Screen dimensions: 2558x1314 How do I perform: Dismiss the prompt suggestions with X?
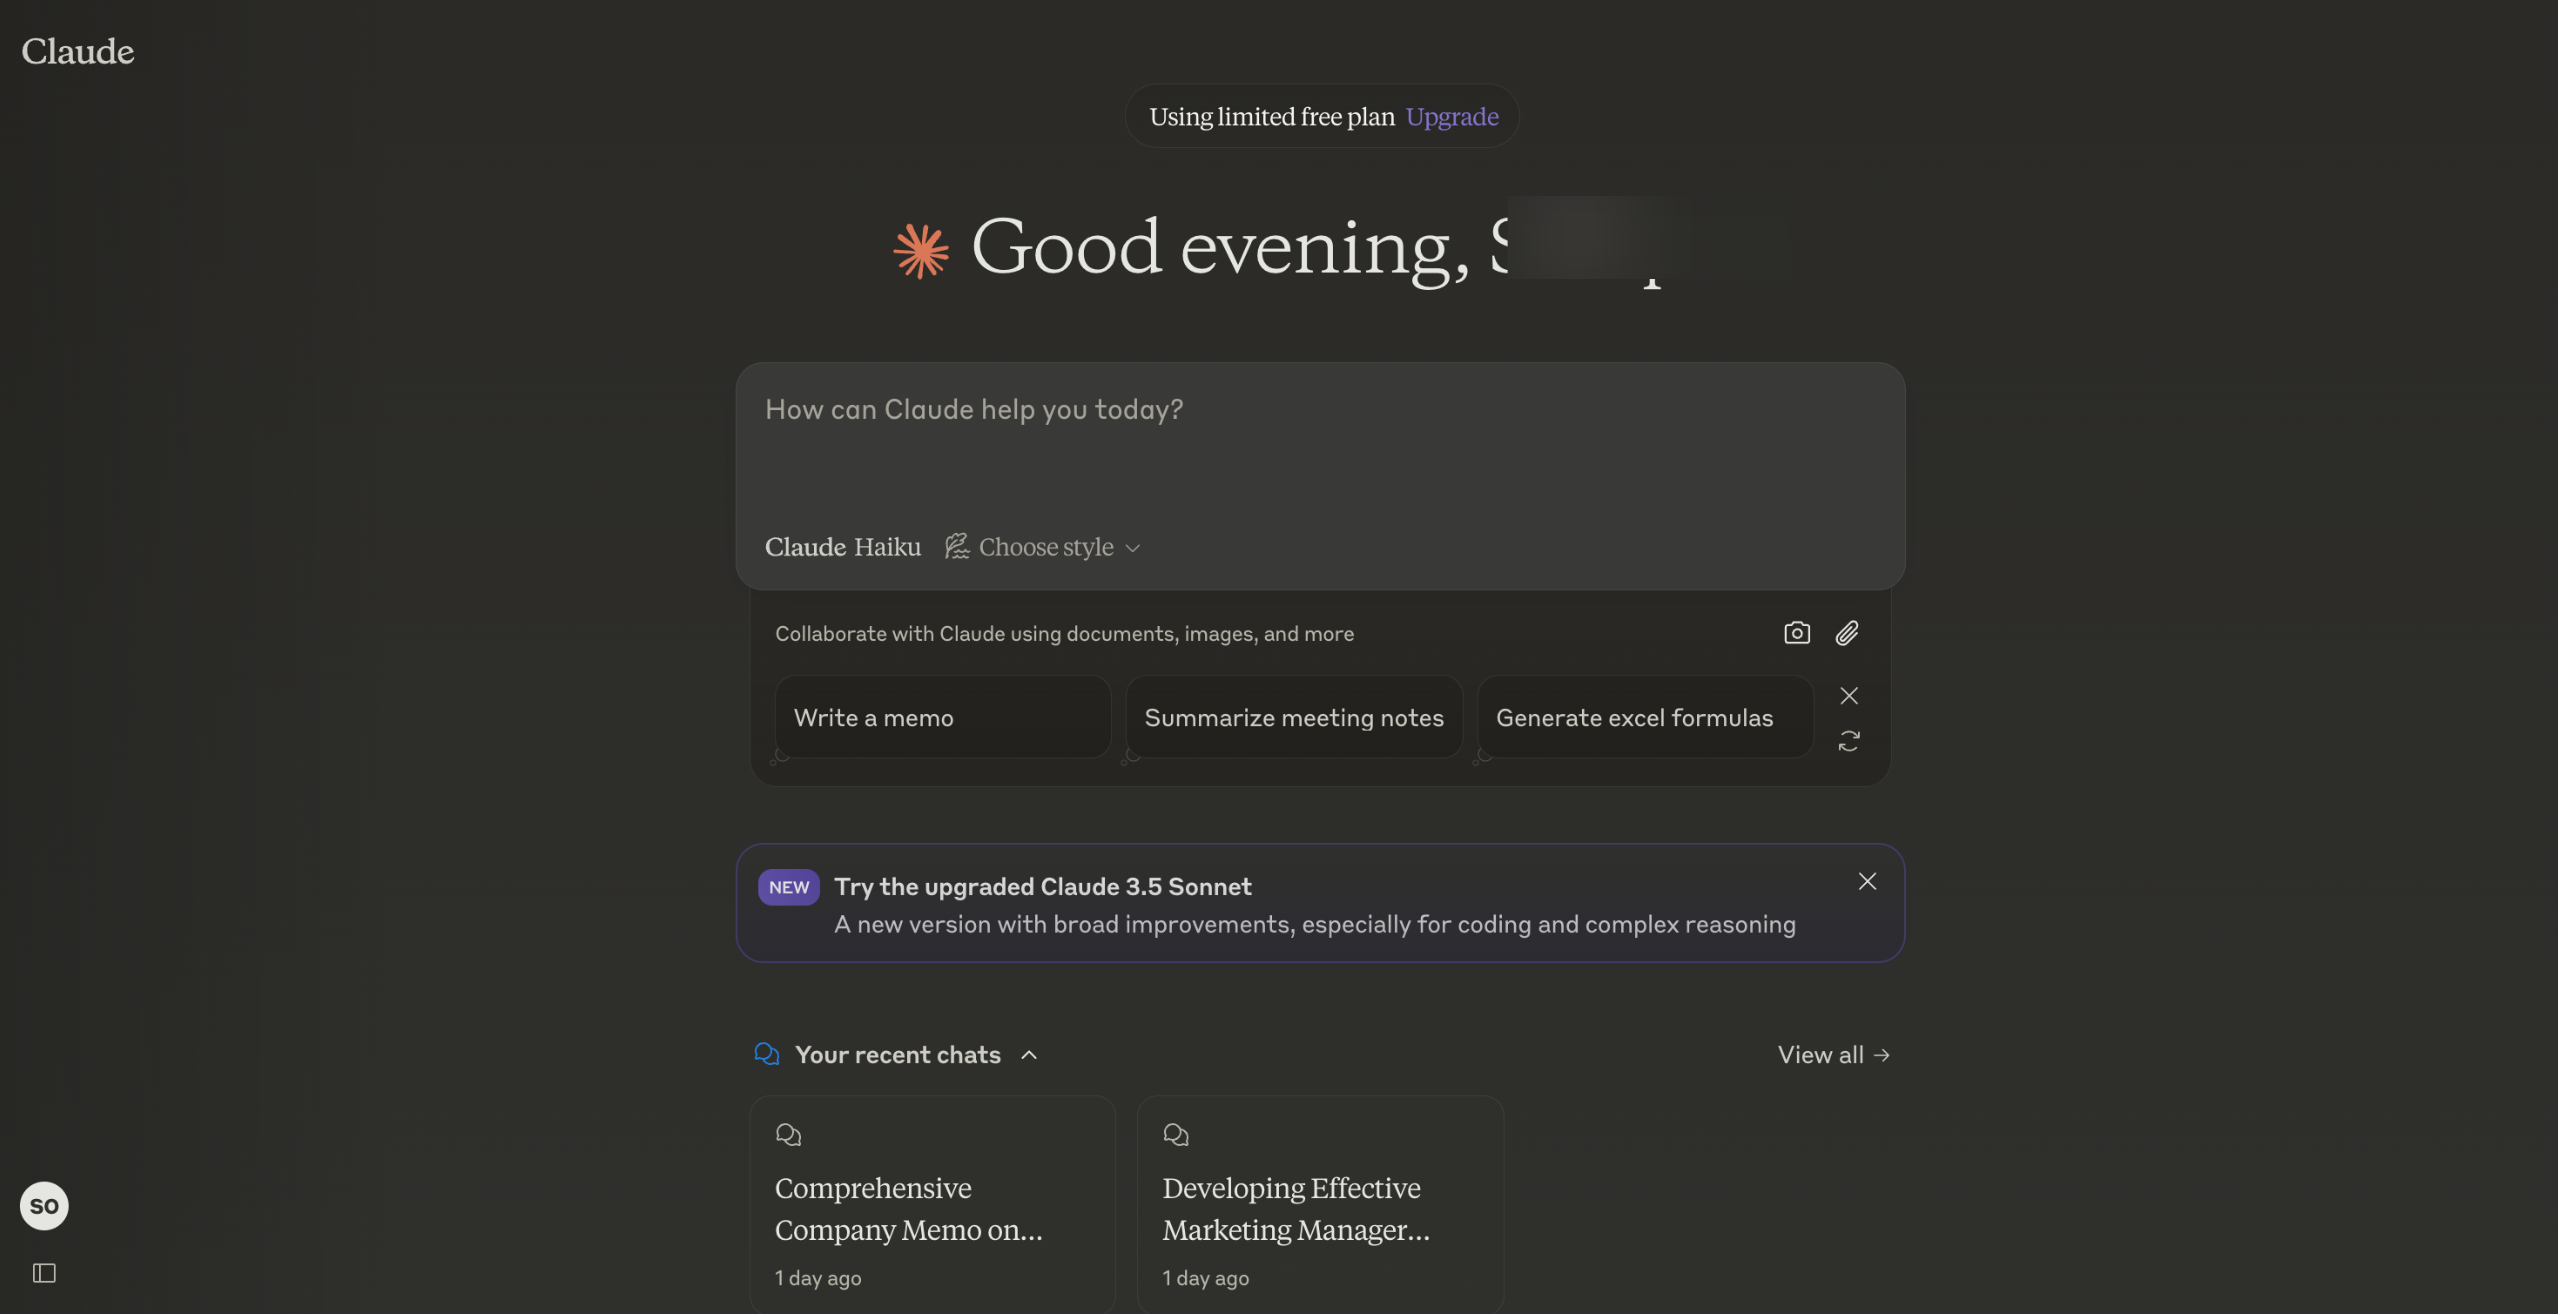1848,695
